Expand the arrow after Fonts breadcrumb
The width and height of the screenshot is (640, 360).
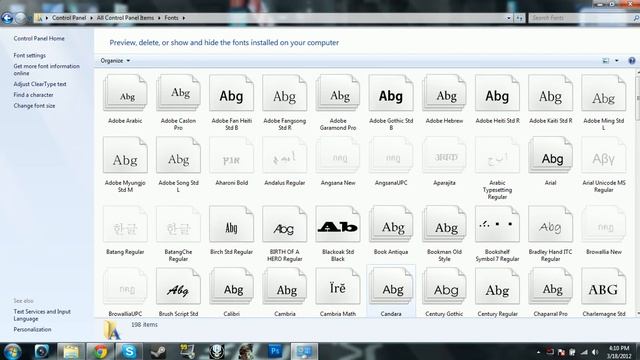click(184, 18)
